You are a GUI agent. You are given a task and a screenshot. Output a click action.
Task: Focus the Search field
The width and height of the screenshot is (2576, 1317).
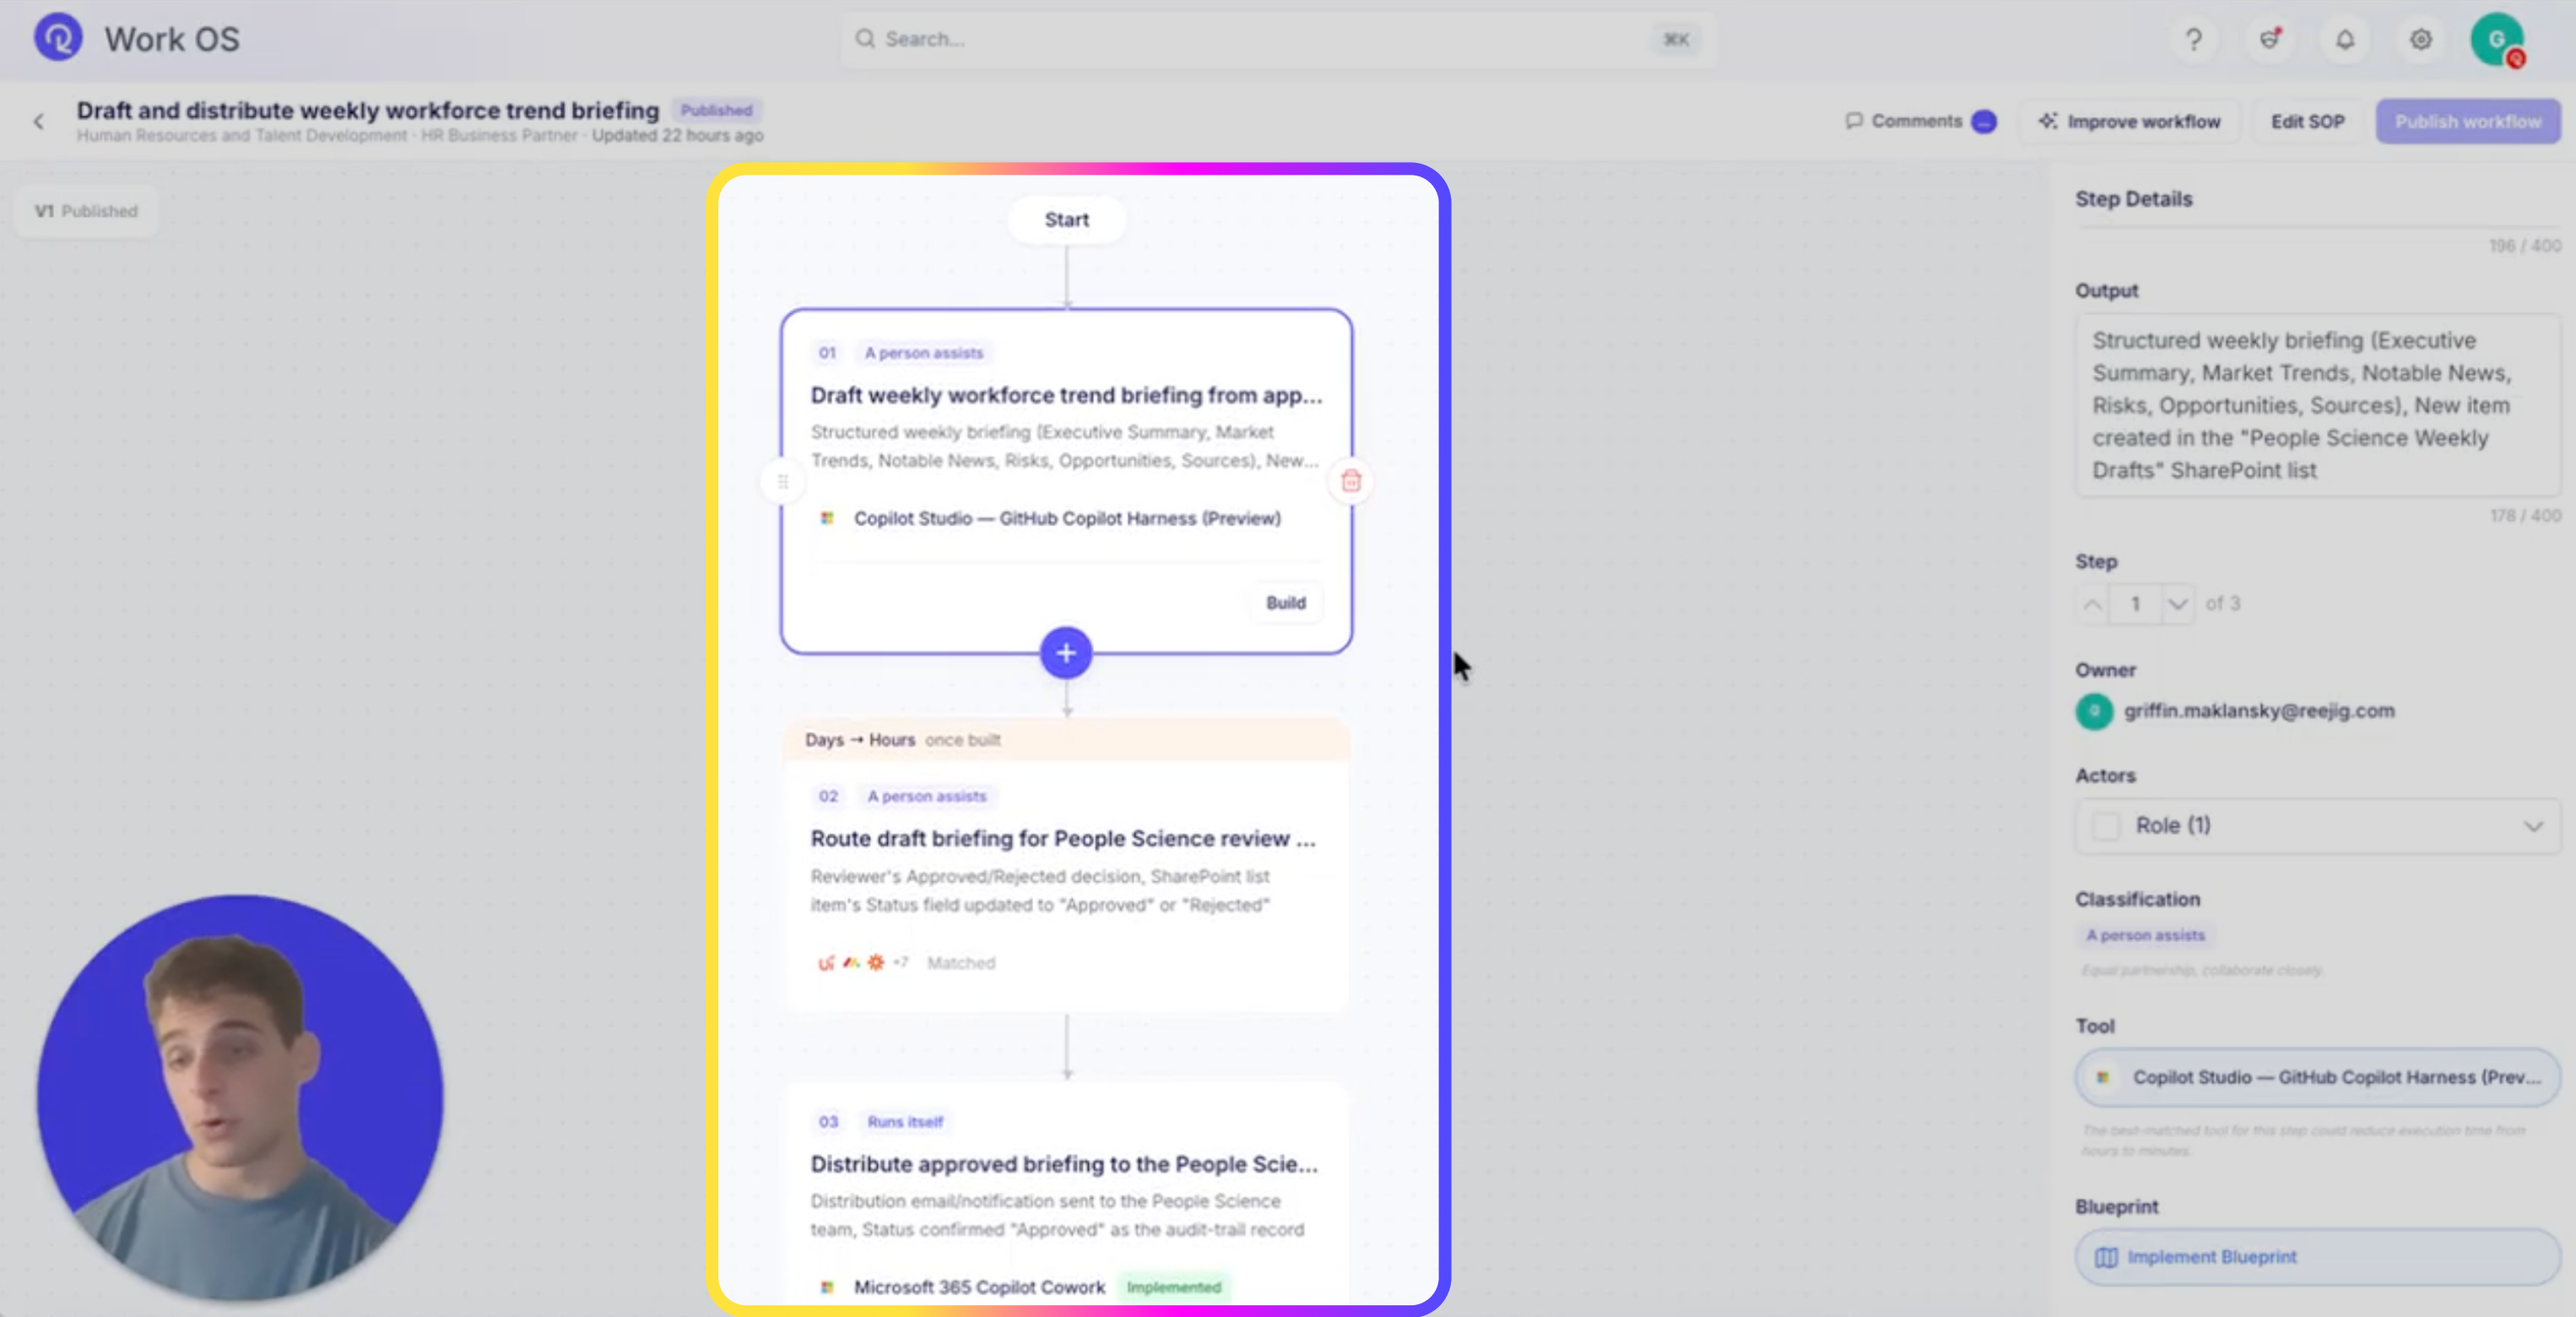pyautogui.click(x=1277, y=39)
